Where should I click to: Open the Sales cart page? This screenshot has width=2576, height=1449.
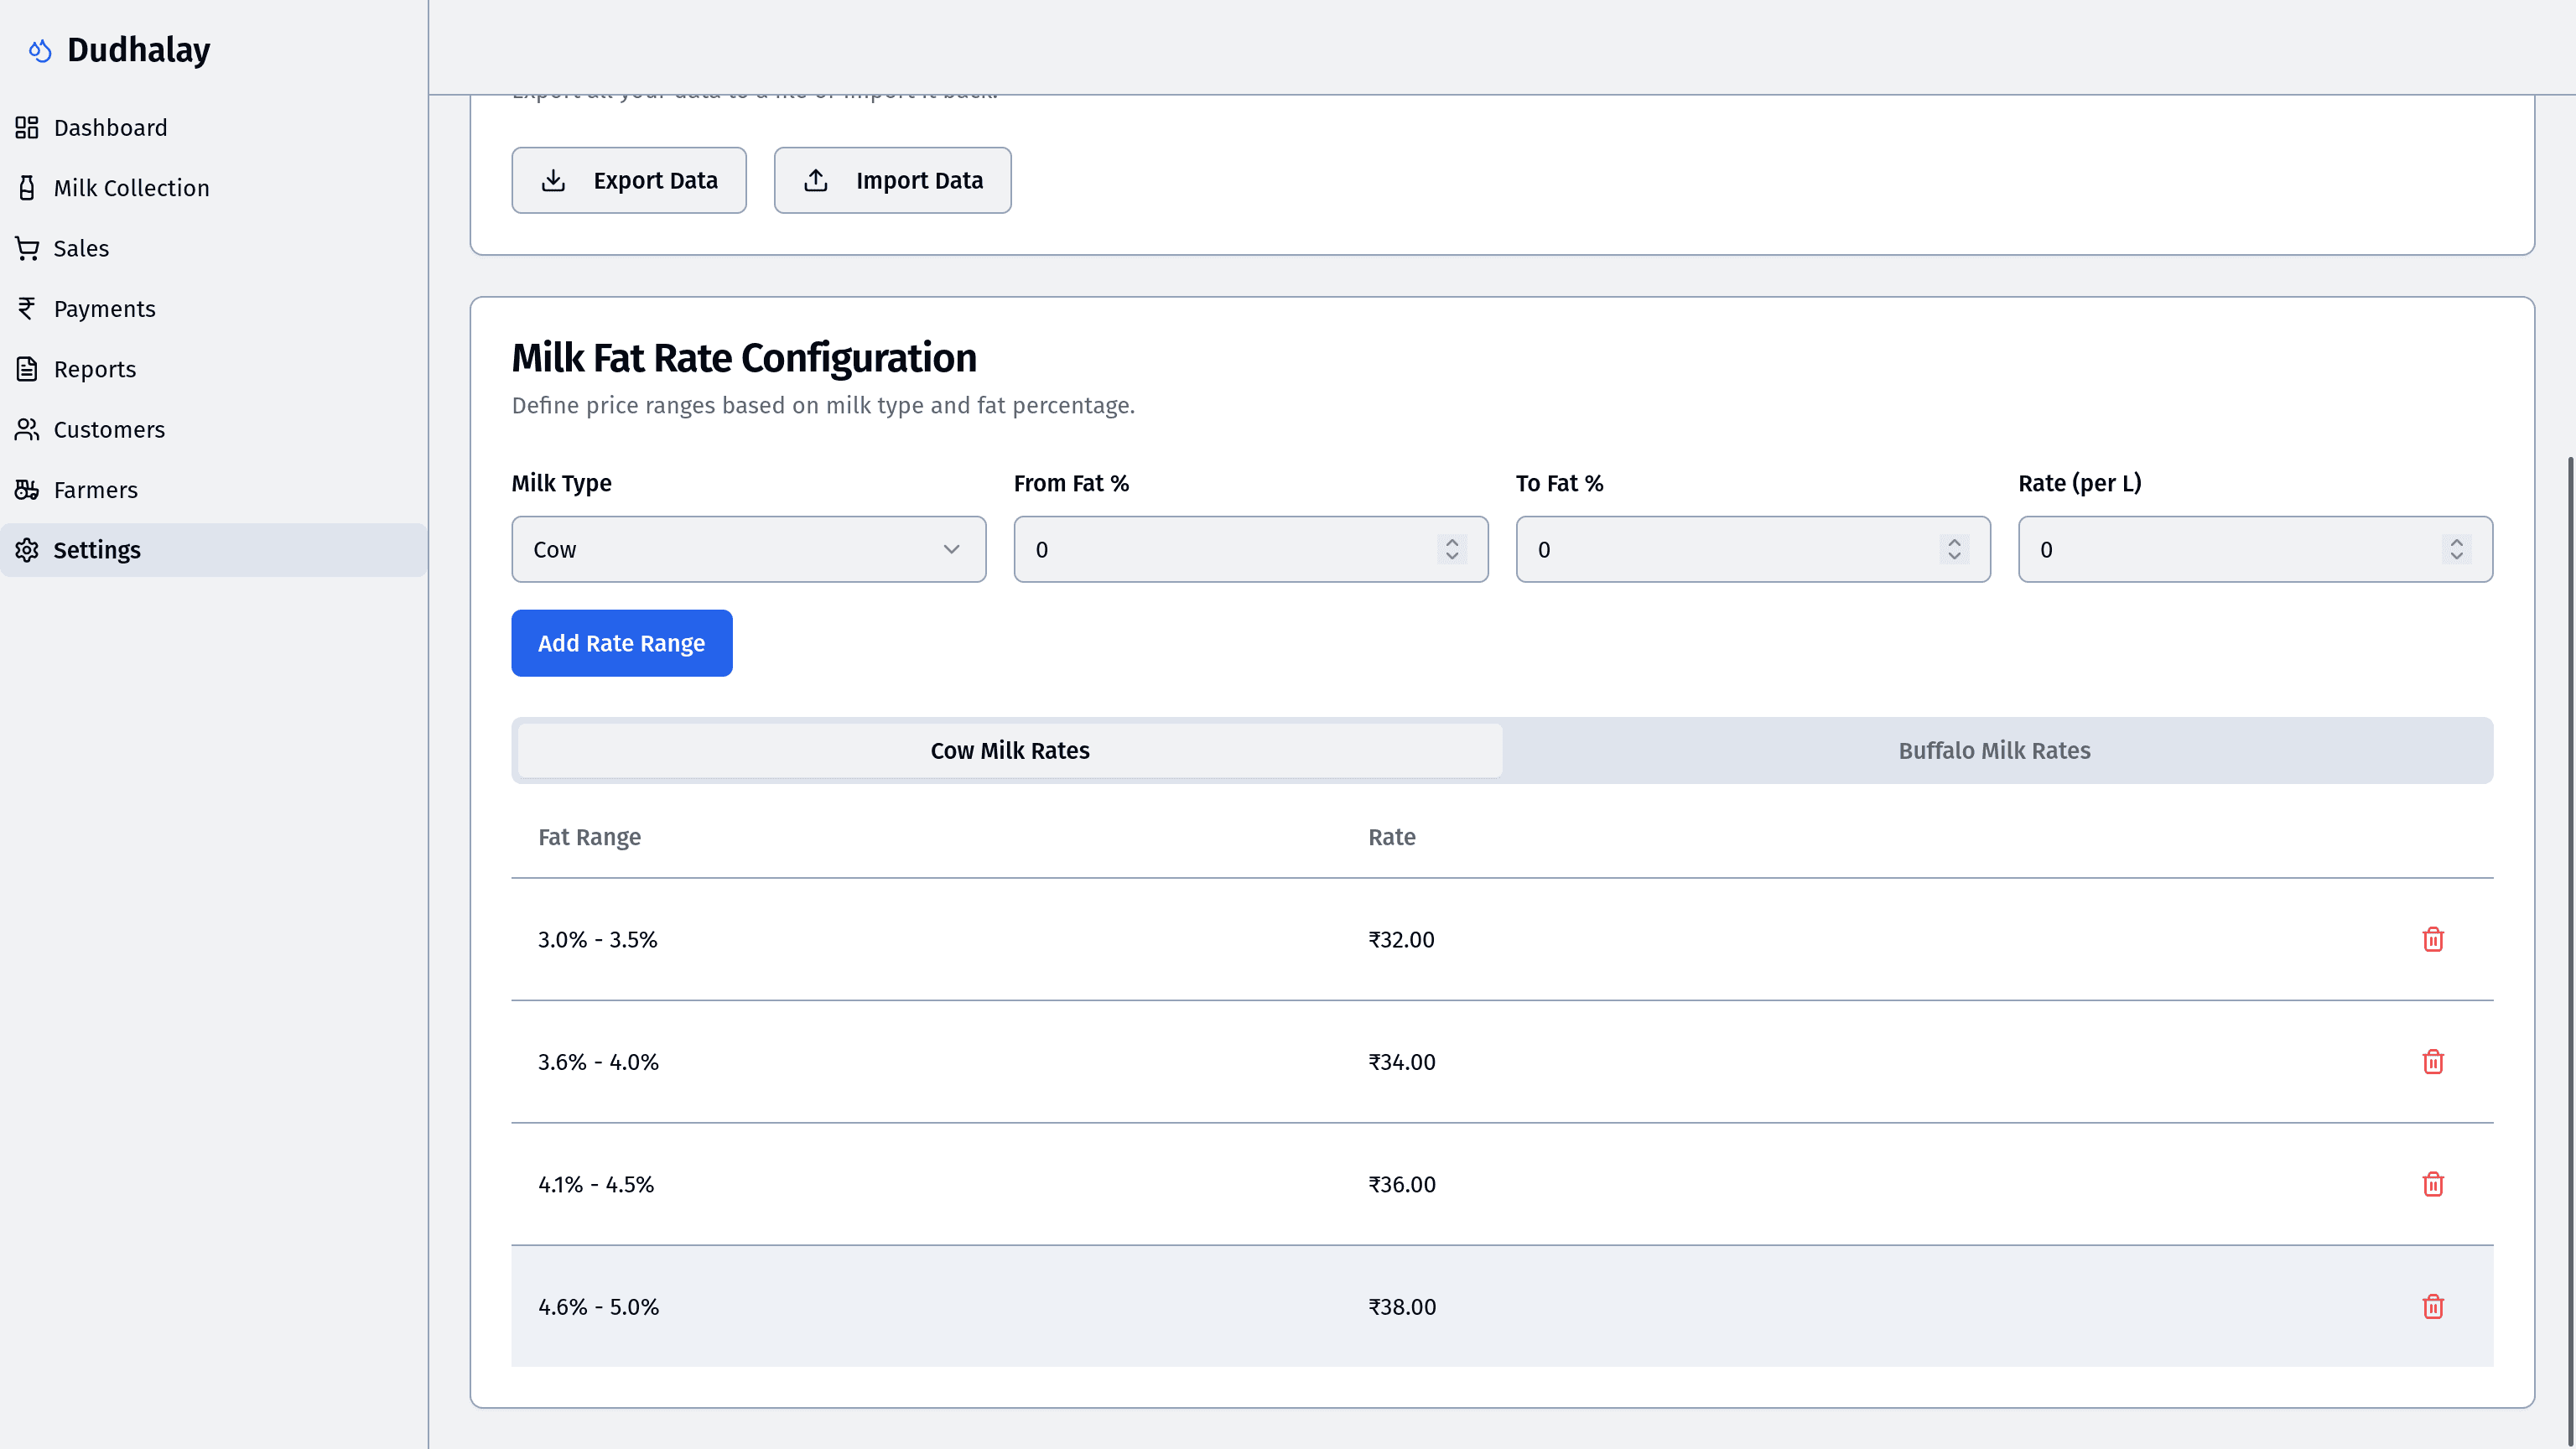point(80,248)
